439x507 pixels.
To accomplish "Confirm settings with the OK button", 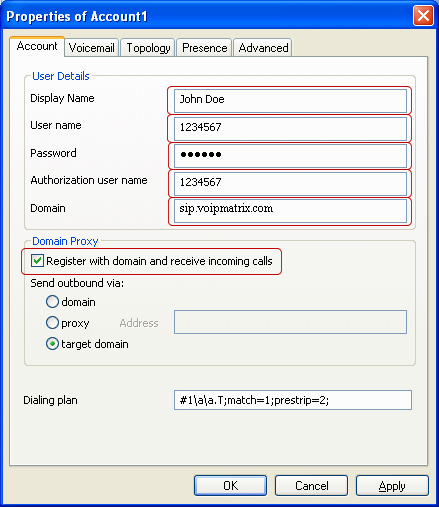I will [230, 486].
